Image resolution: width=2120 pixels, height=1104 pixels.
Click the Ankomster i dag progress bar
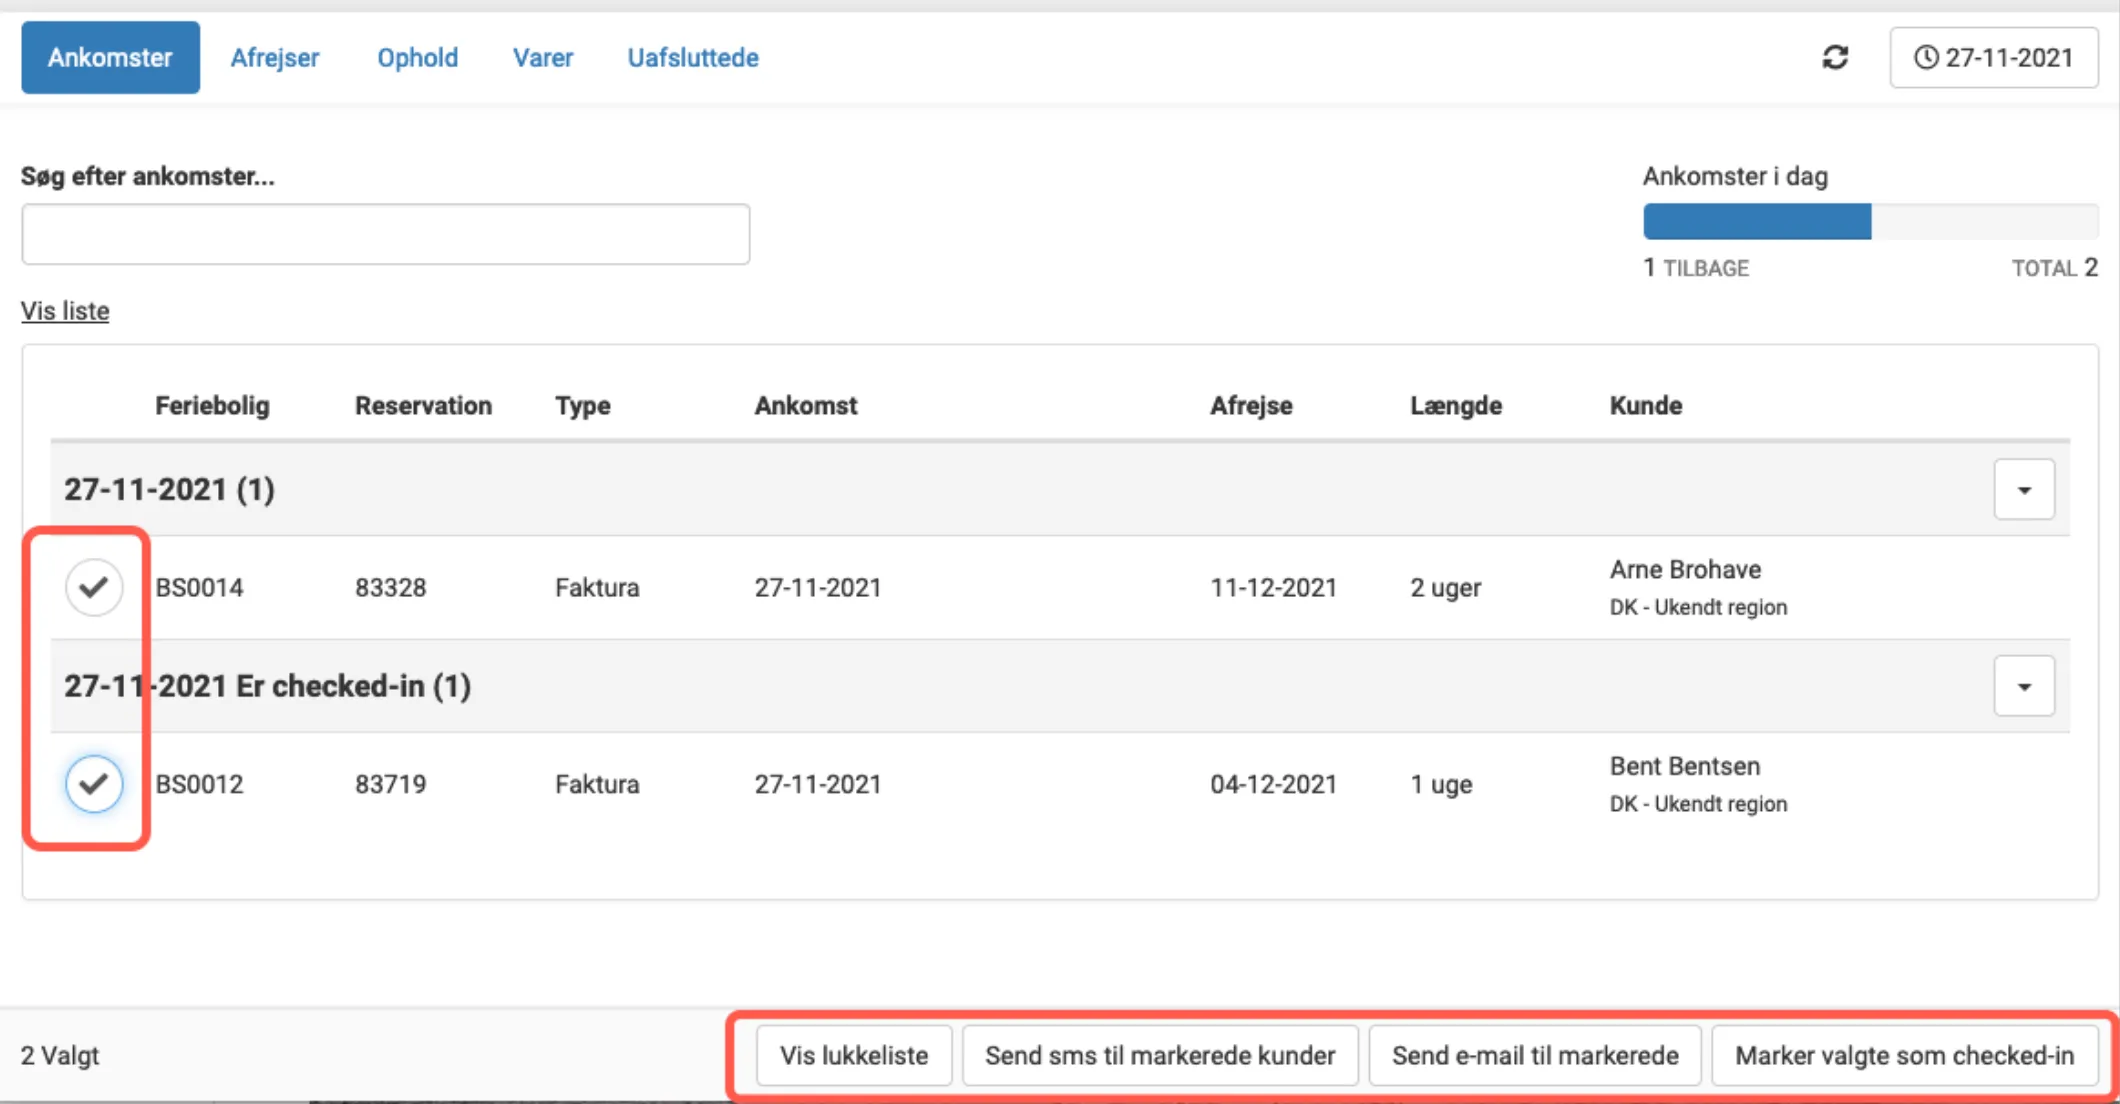[1870, 222]
